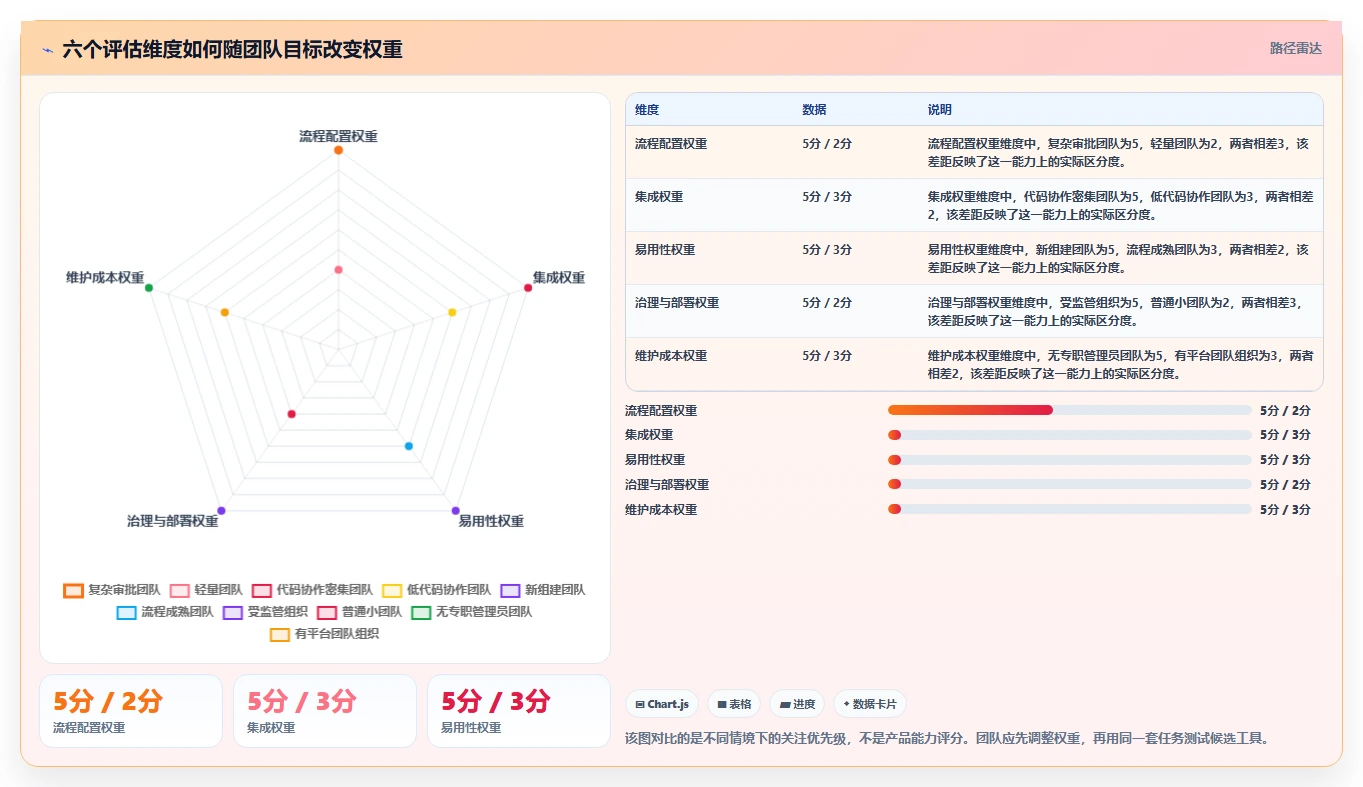Click the Chart.js chip icon
This screenshot has height=787, width=1363.
(x=640, y=704)
